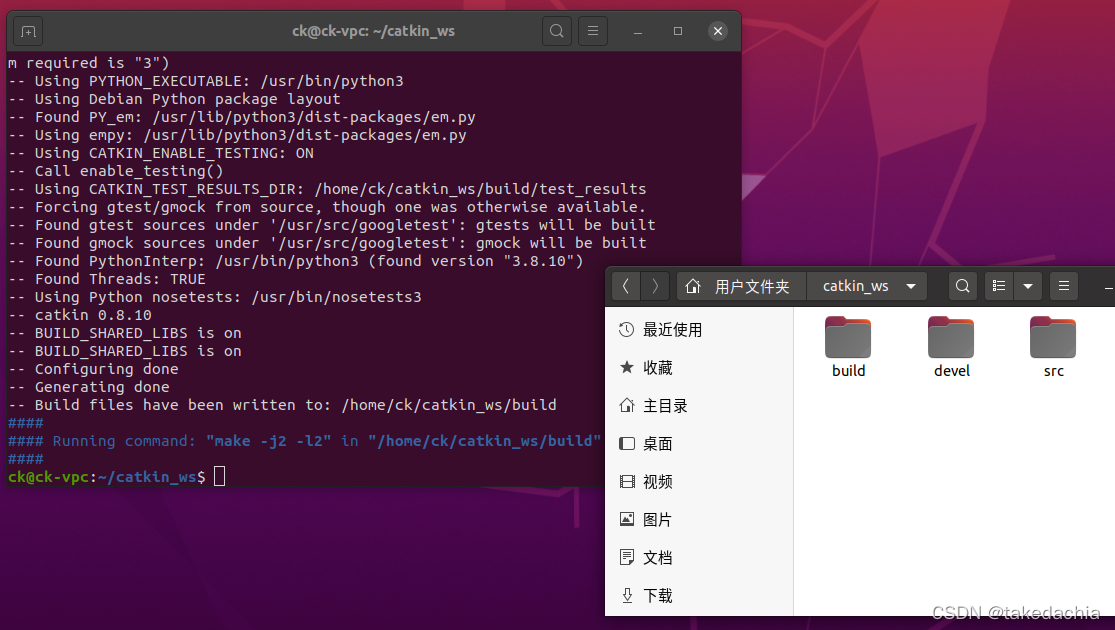Click the terminal search icon
This screenshot has width=1115, height=630.
(557, 31)
